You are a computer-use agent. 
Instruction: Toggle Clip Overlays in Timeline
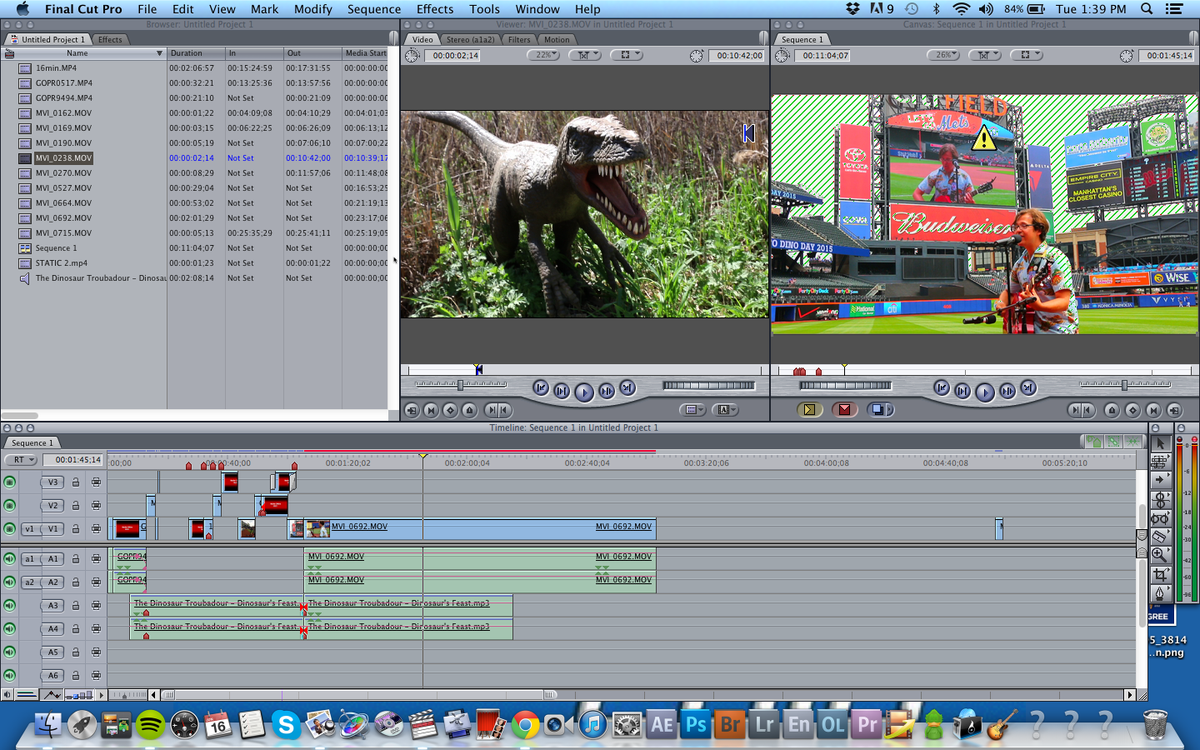pos(52,694)
